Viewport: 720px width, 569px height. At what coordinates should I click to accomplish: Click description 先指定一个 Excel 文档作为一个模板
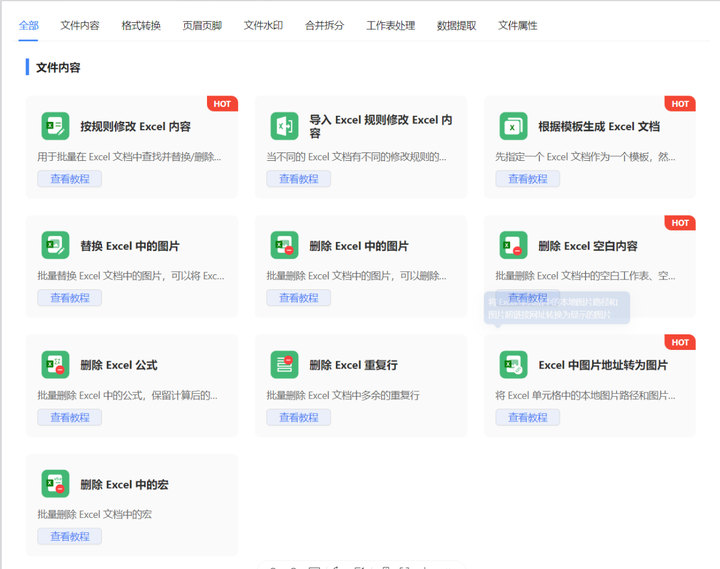point(585,157)
